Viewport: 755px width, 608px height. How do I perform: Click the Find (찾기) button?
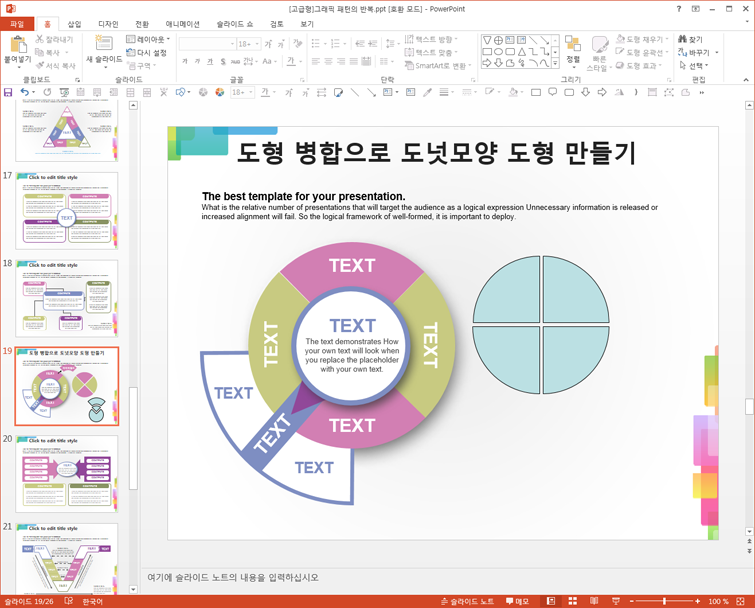pos(690,39)
